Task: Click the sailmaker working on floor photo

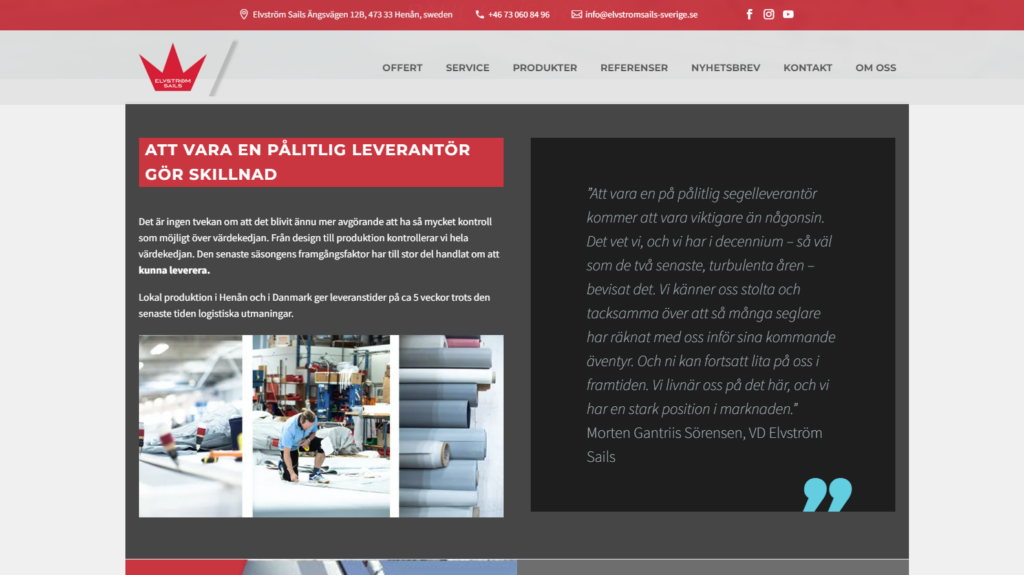Action: point(320,426)
